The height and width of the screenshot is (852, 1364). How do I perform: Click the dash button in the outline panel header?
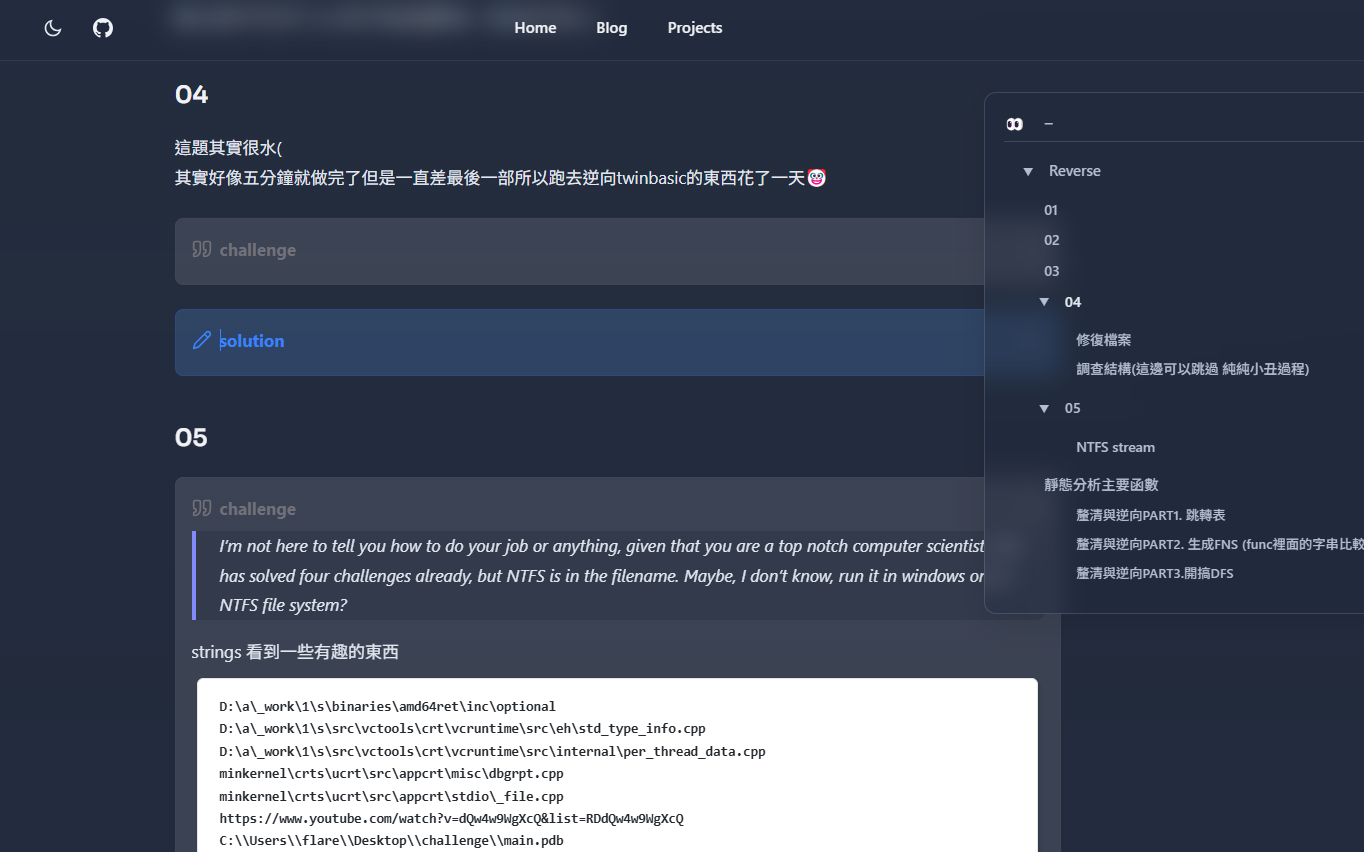[x=1049, y=123]
